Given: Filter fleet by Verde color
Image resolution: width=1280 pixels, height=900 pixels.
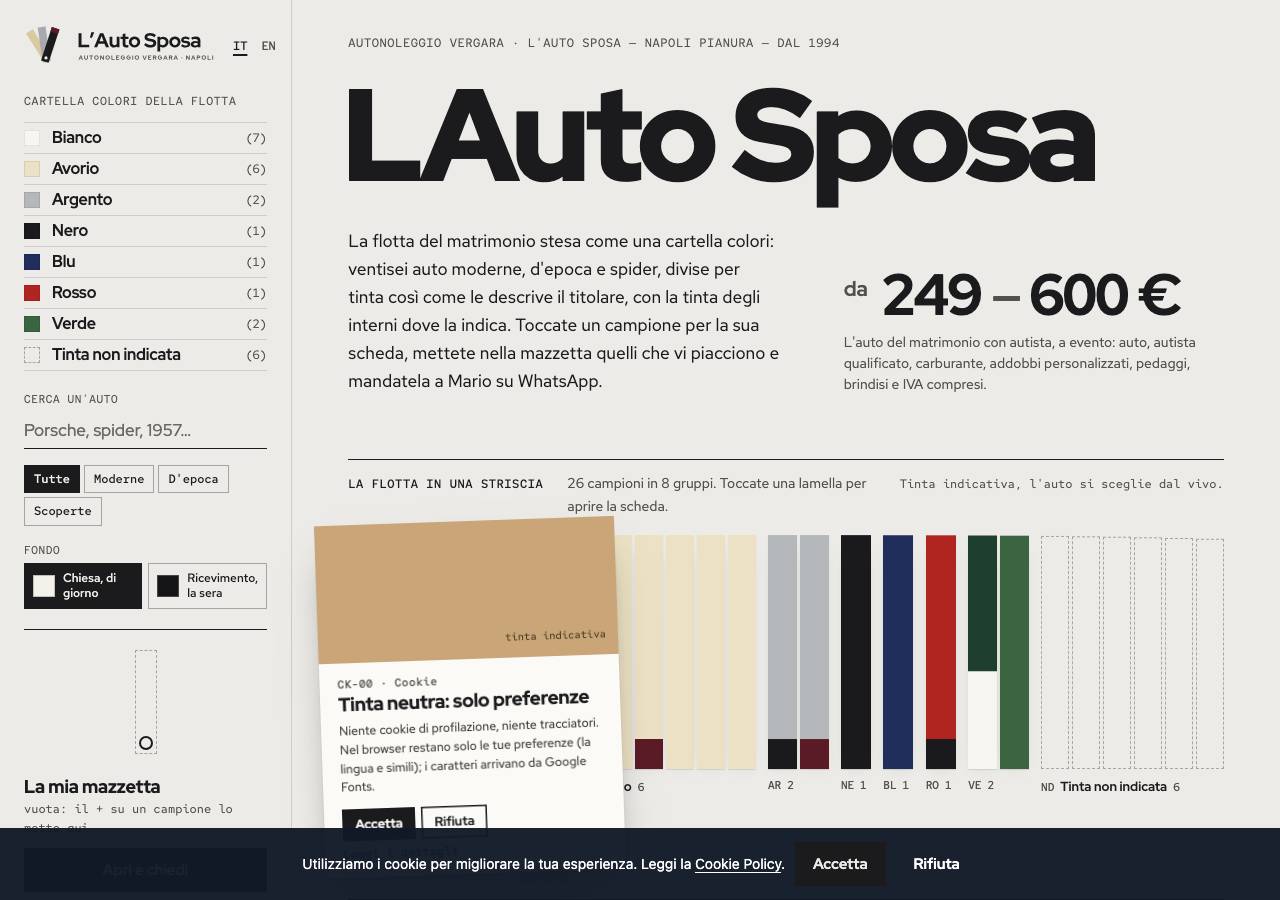Looking at the screenshot, I should coord(145,324).
